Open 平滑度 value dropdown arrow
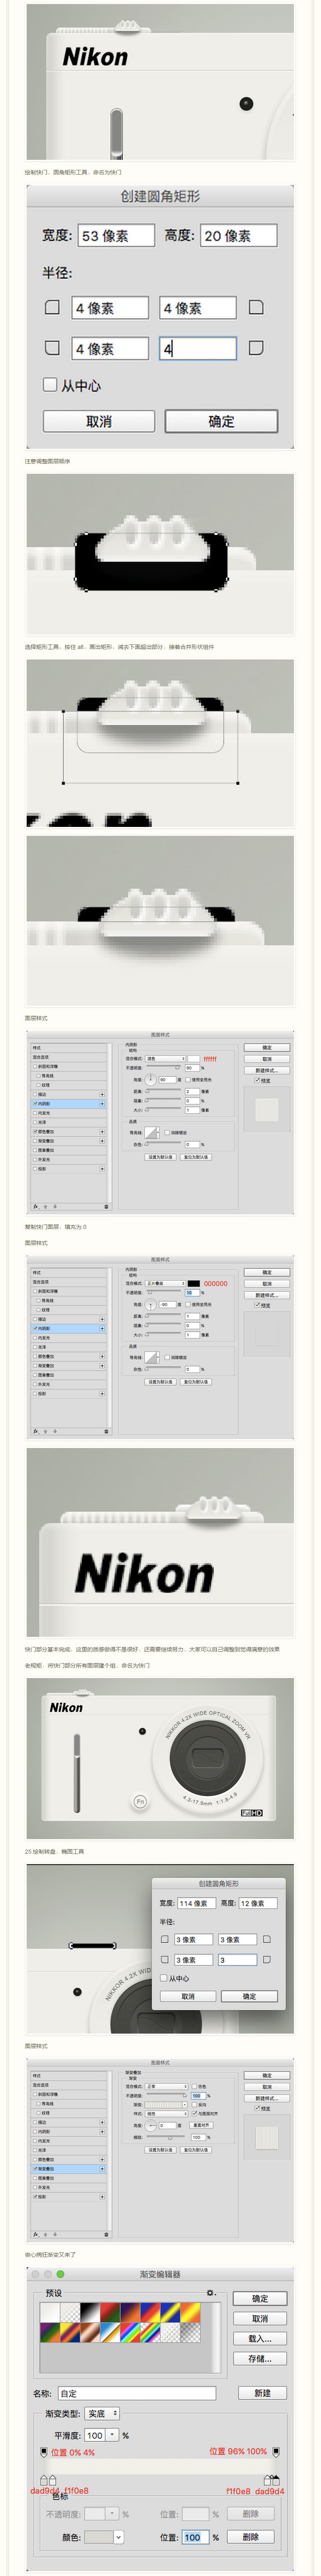 (112, 2435)
